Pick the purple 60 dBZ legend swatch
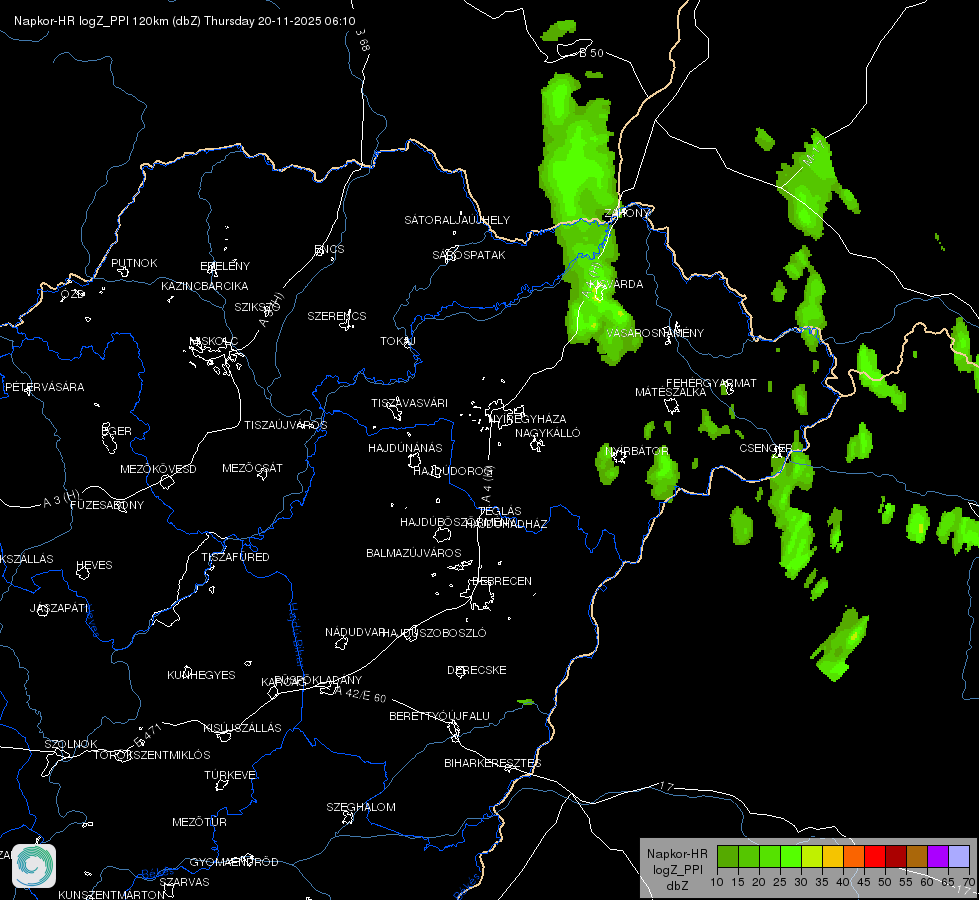 point(938,857)
